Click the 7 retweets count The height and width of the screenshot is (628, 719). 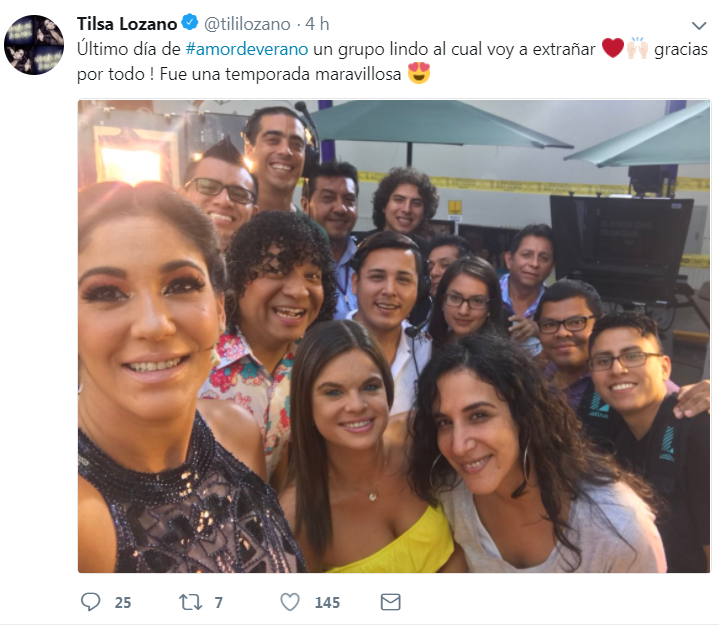coord(219,602)
